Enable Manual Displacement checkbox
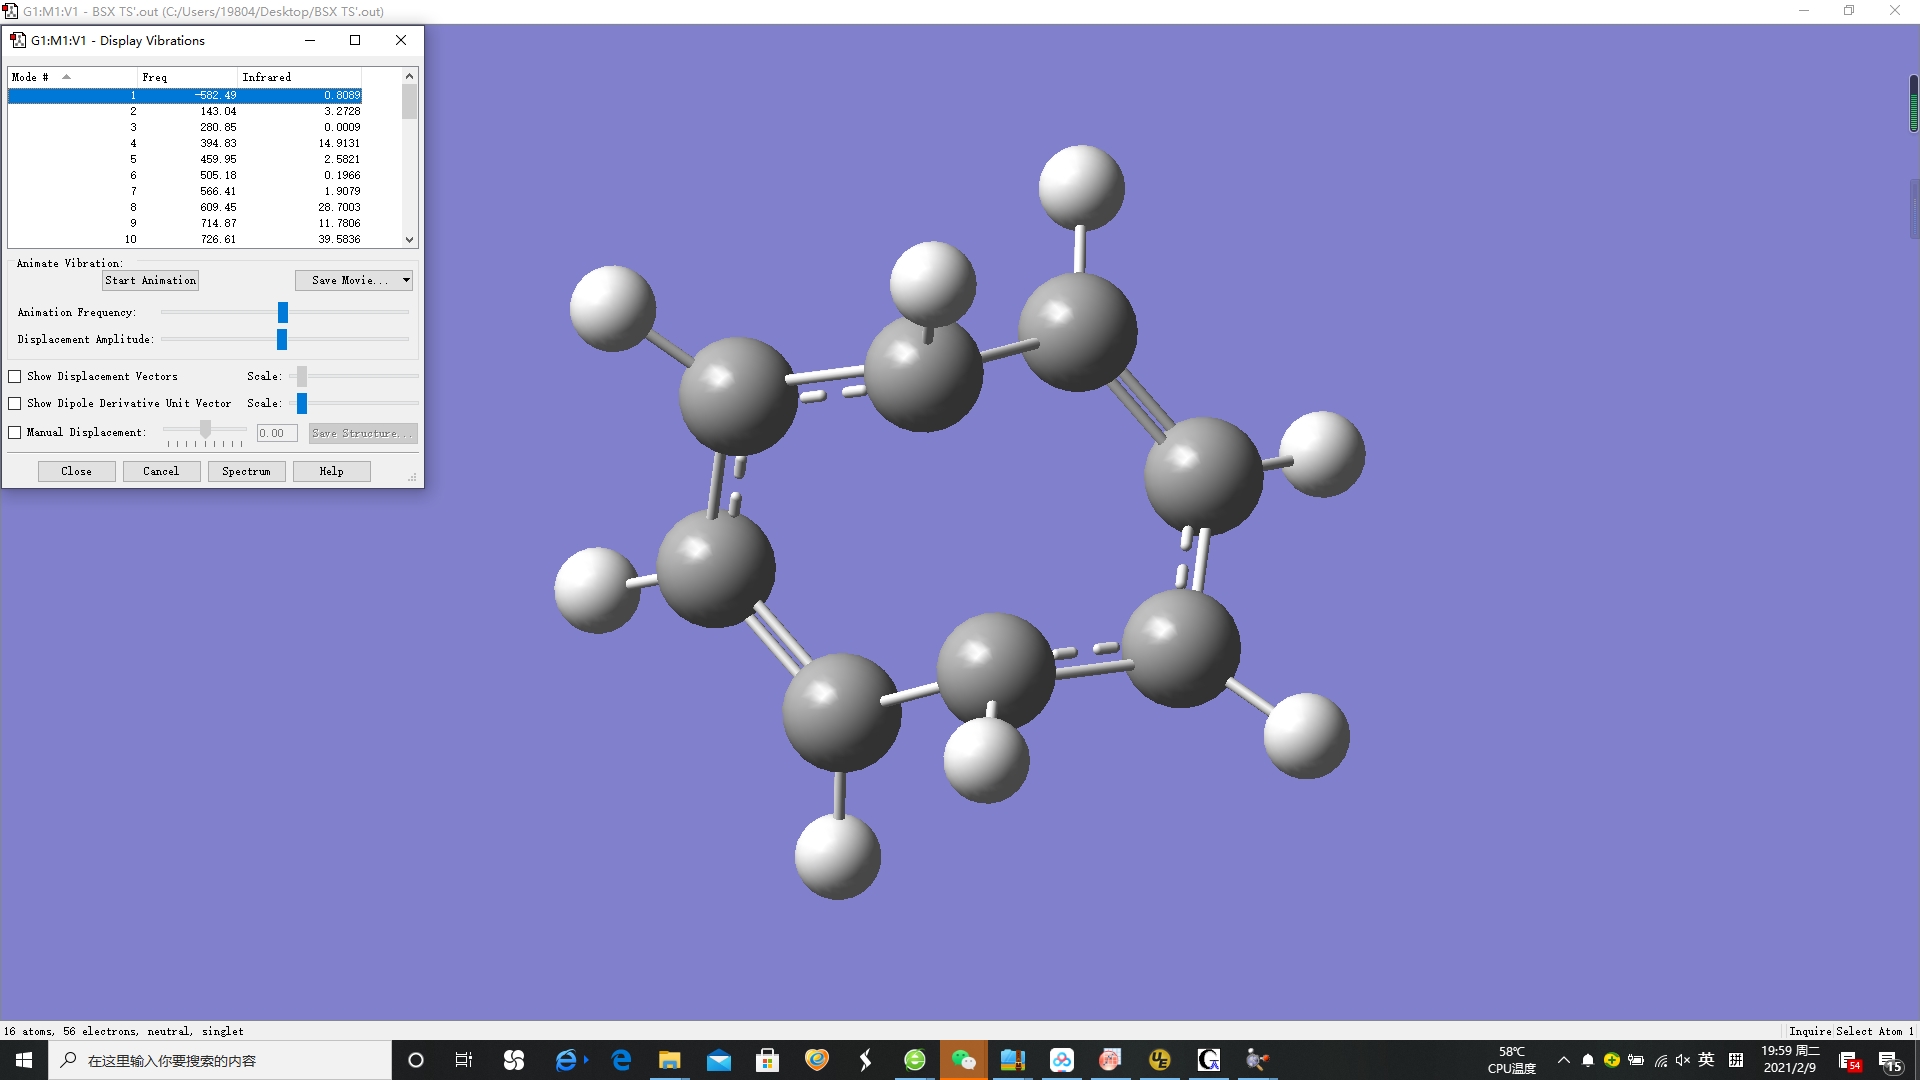The width and height of the screenshot is (1920, 1080). [x=15, y=432]
